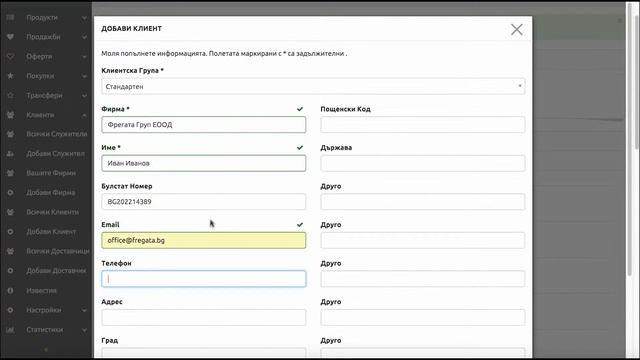Click the Добави Доставчик icon
640x360 pixels.
[x=11, y=271]
